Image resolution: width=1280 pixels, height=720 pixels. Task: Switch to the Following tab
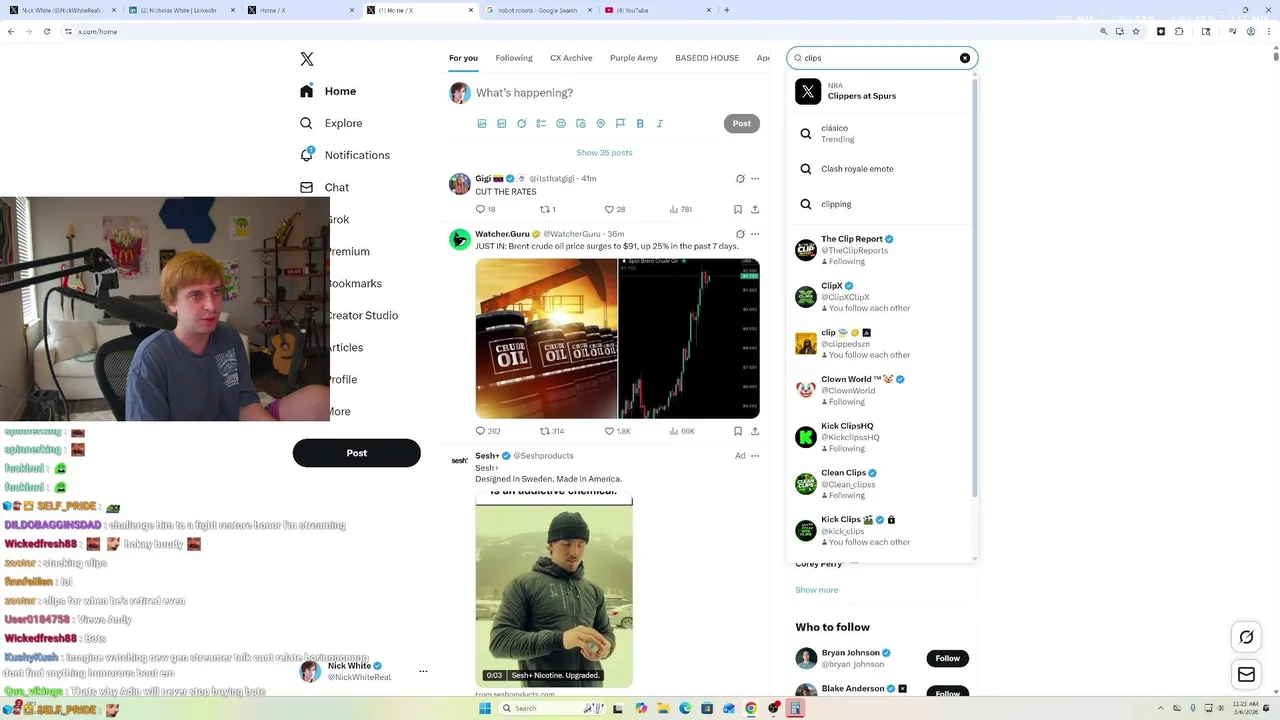514,58
